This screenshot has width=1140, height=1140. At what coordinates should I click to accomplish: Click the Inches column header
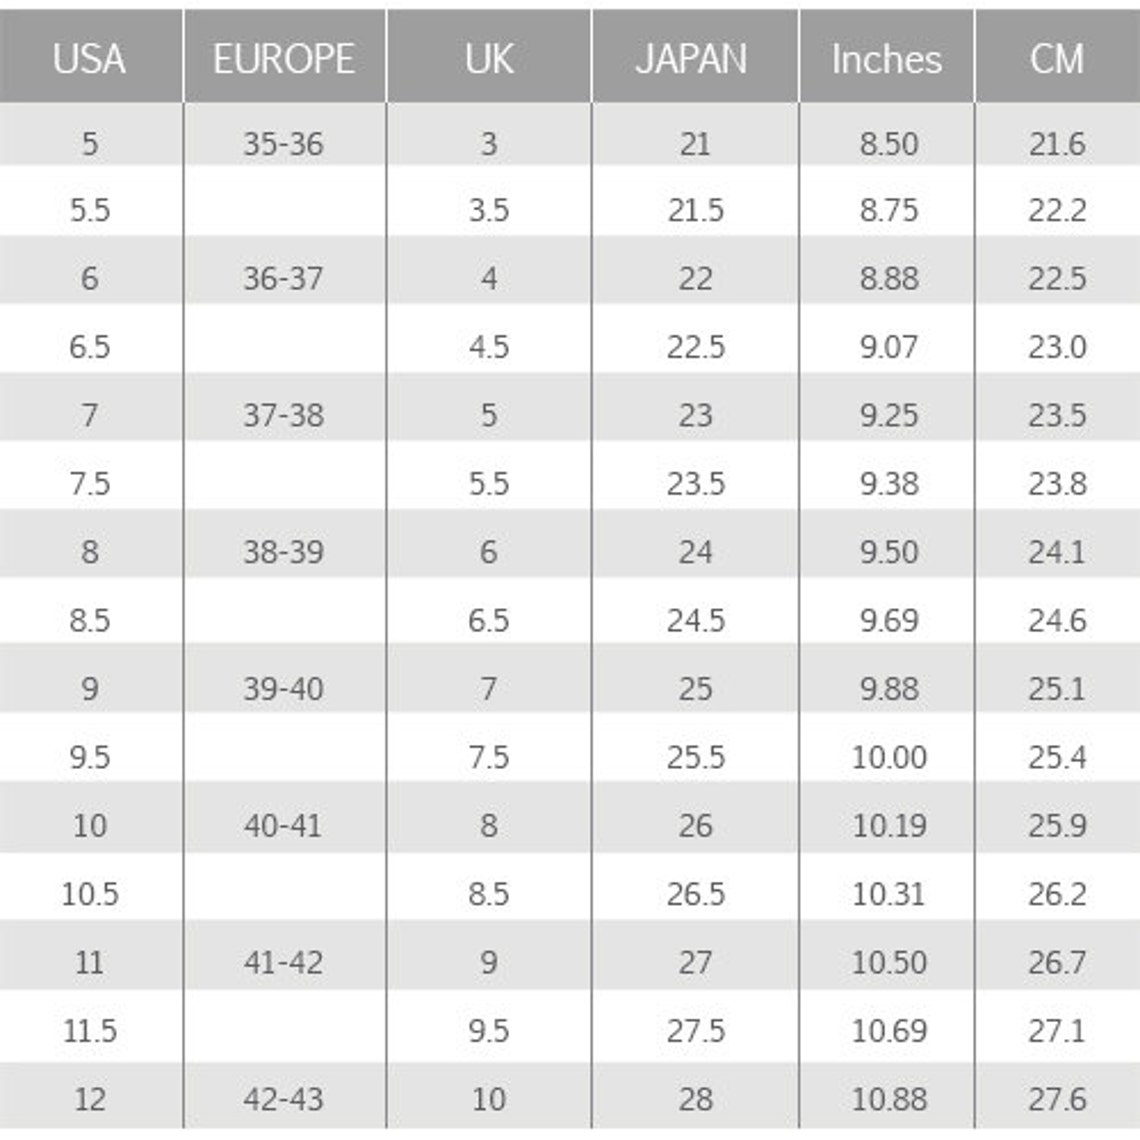click(887, 58)
